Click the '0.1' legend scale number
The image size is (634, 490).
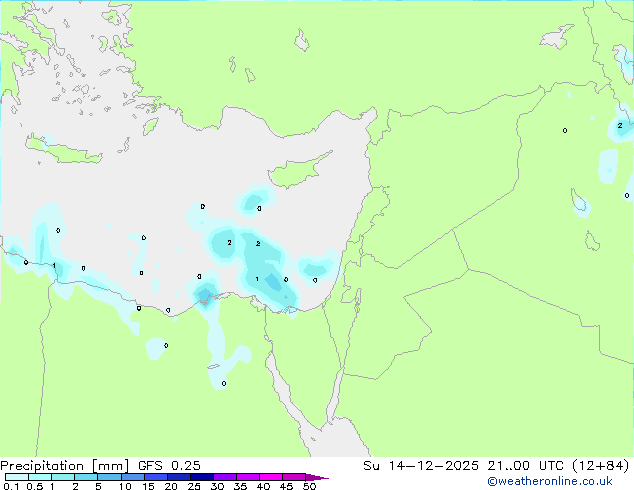11,486
